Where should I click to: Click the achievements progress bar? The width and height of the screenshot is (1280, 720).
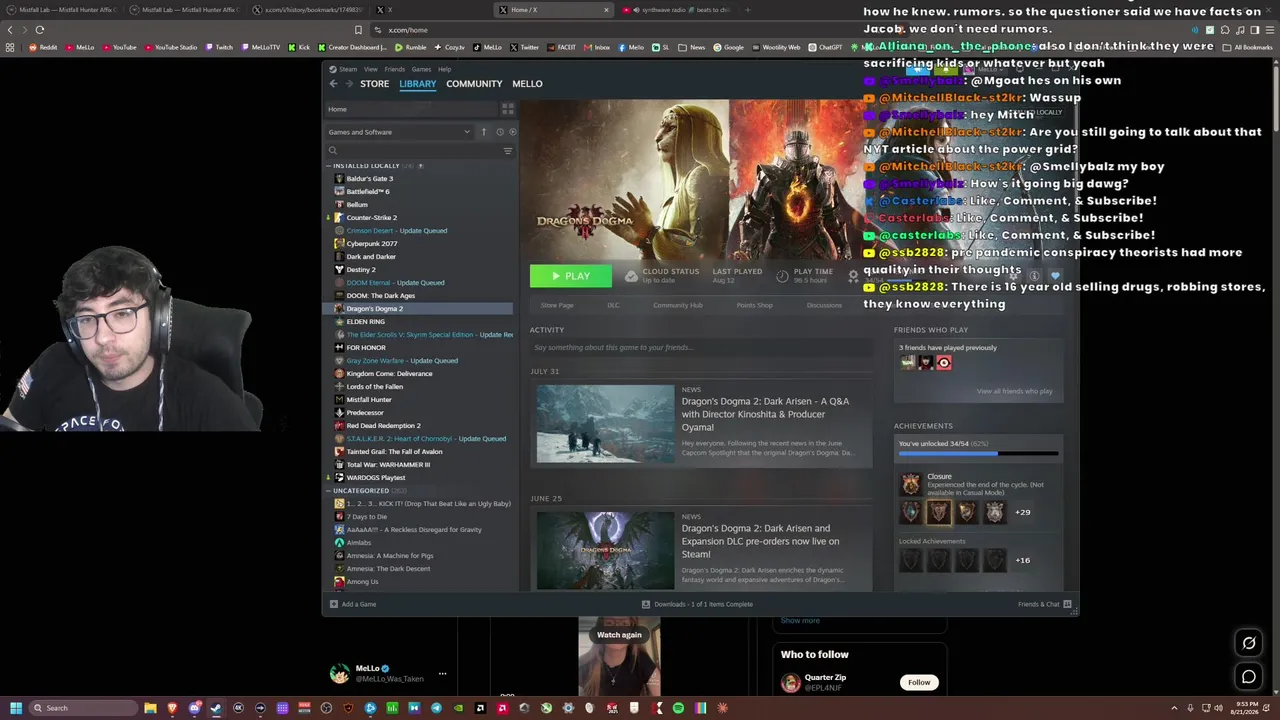pos(978,454)
